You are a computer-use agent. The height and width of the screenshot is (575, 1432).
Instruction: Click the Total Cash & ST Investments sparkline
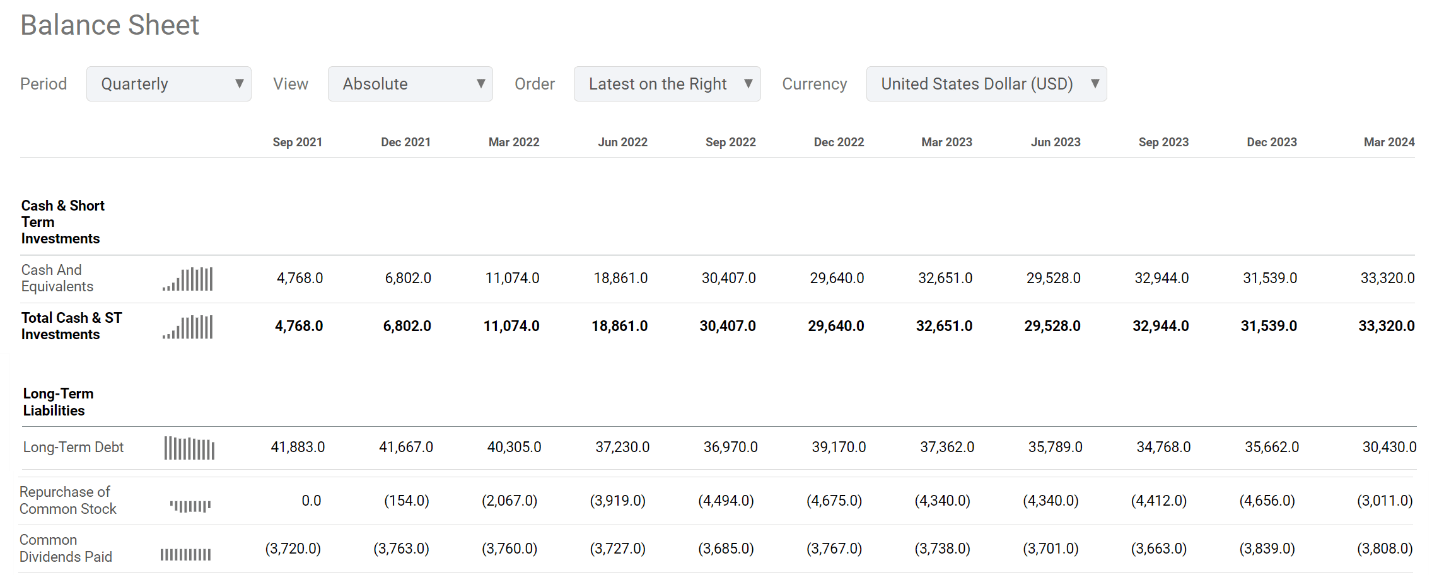coord(188,327)
